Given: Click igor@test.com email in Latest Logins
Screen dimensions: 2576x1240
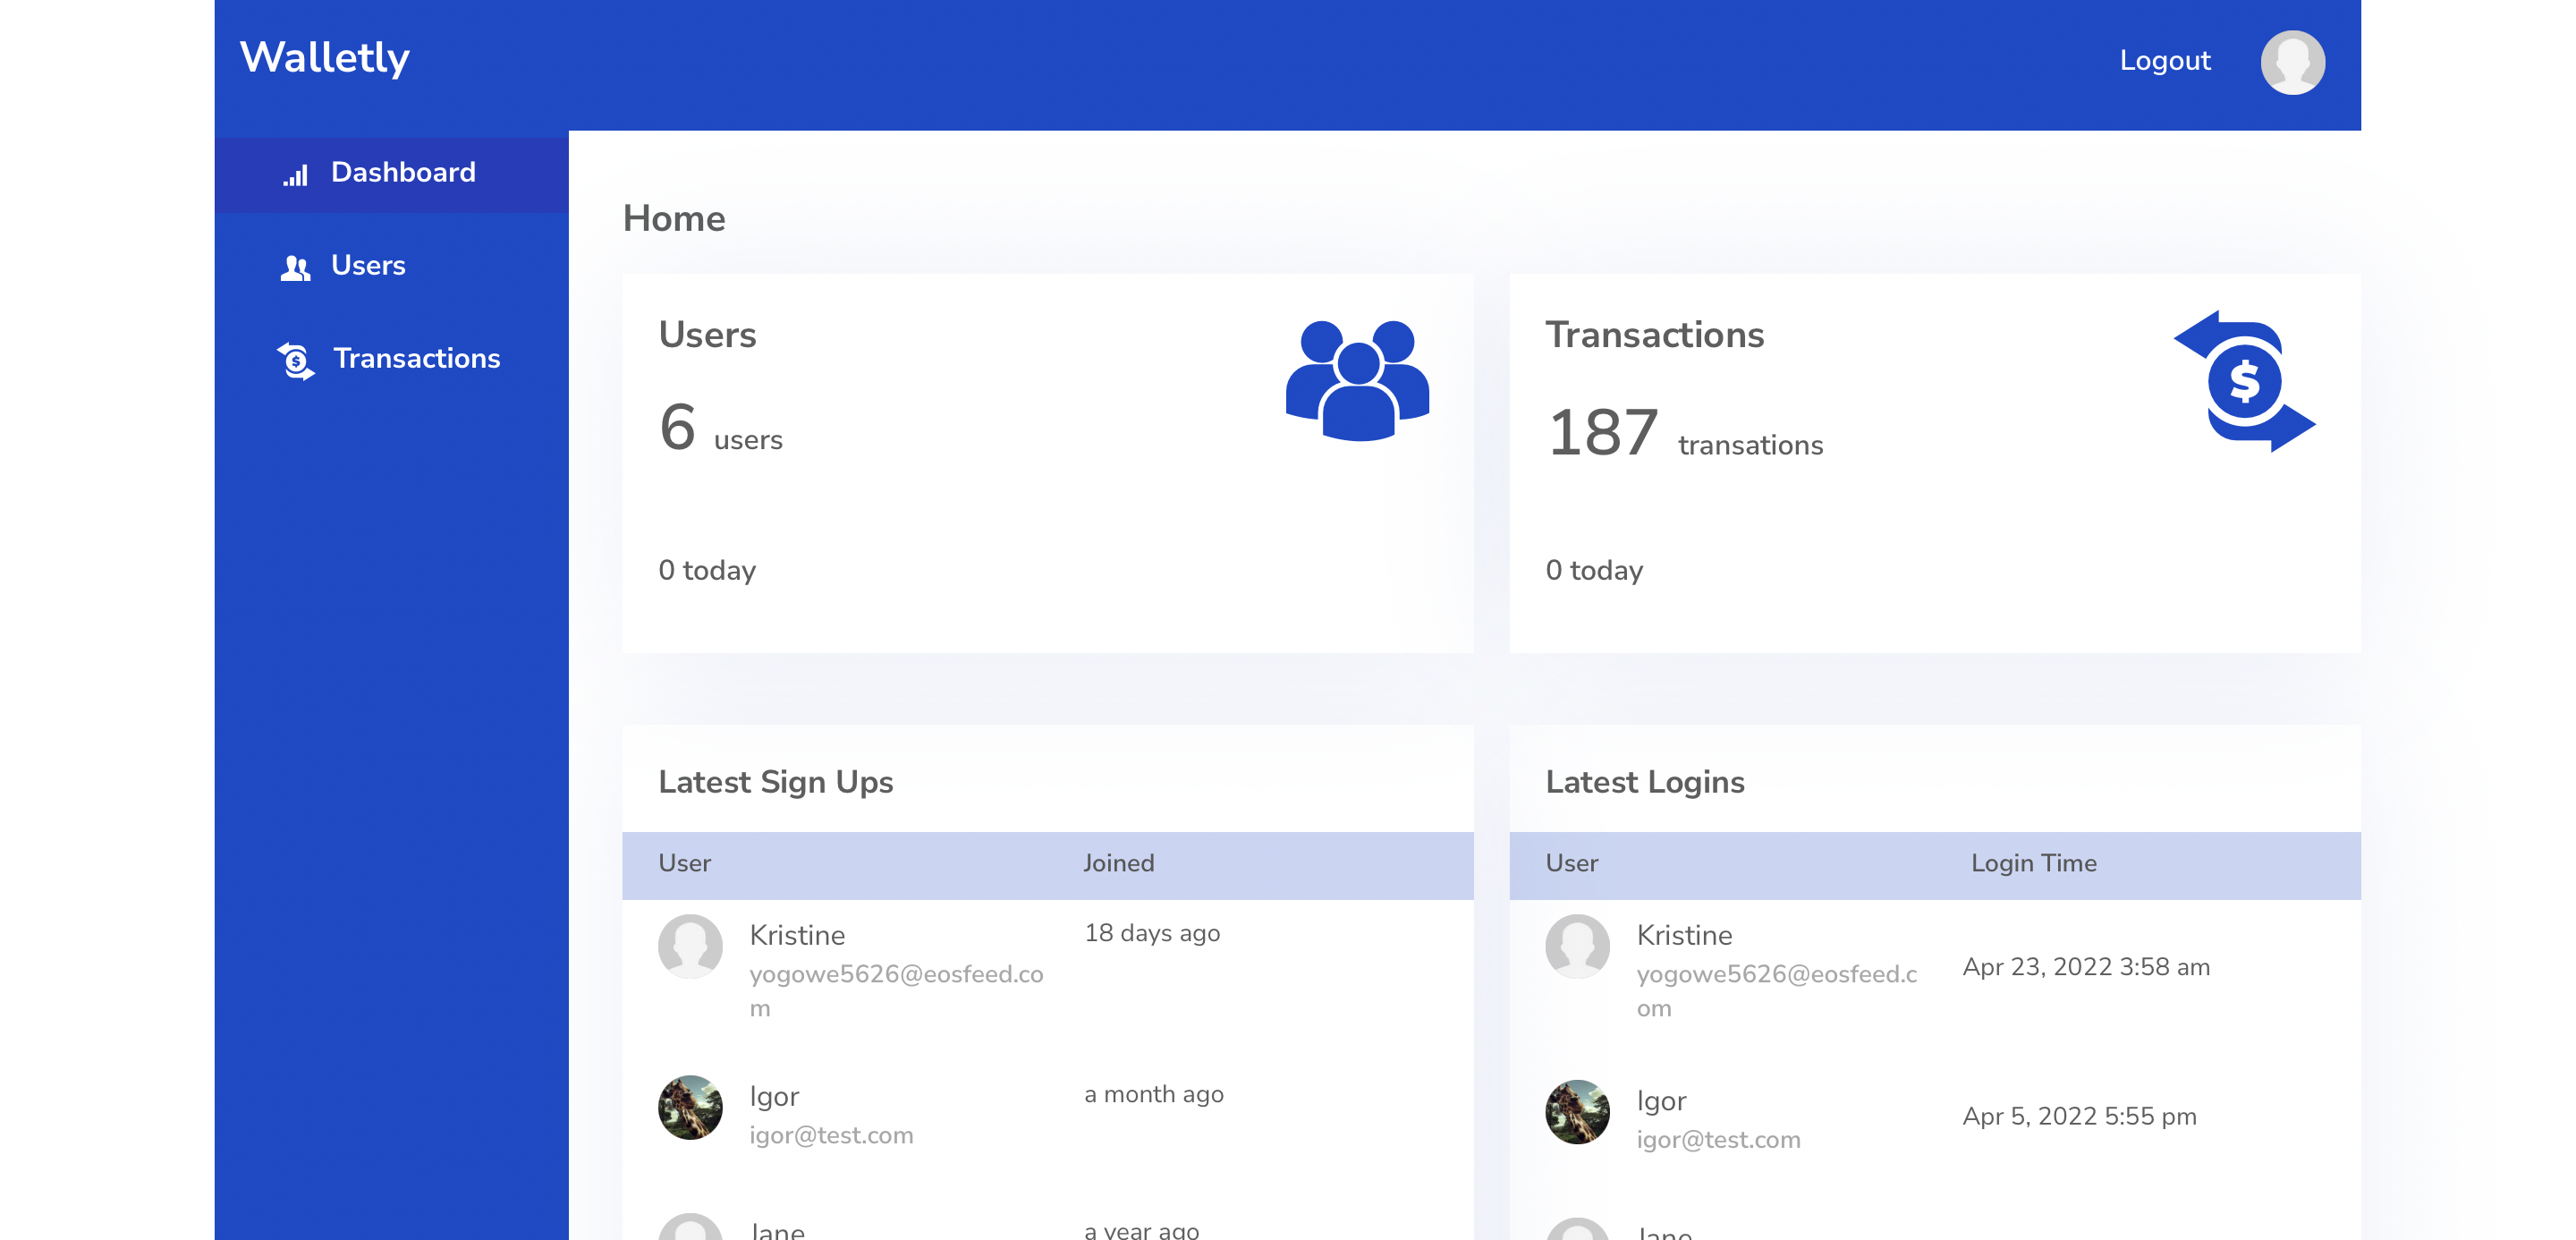Looking at the screenshot, I should [1717, 1139].
